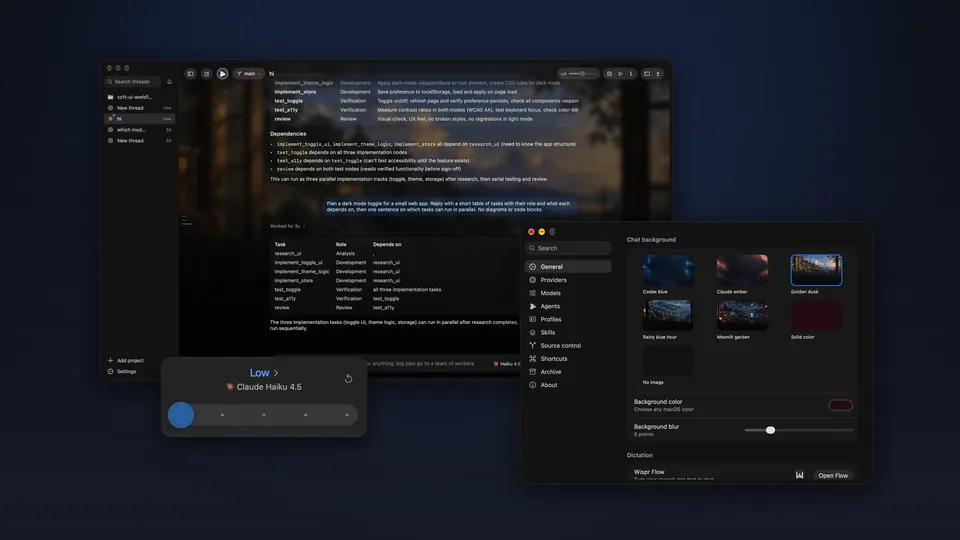Open Settings from chat sidebar bottom

[x=122, y=372]
